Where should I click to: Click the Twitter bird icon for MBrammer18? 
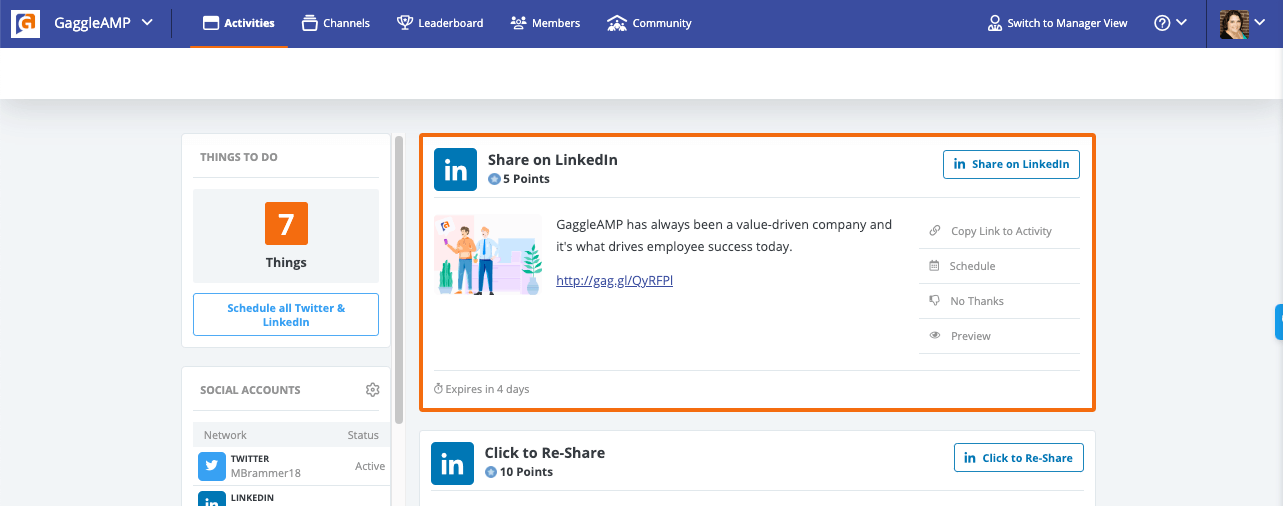(212, 466)
